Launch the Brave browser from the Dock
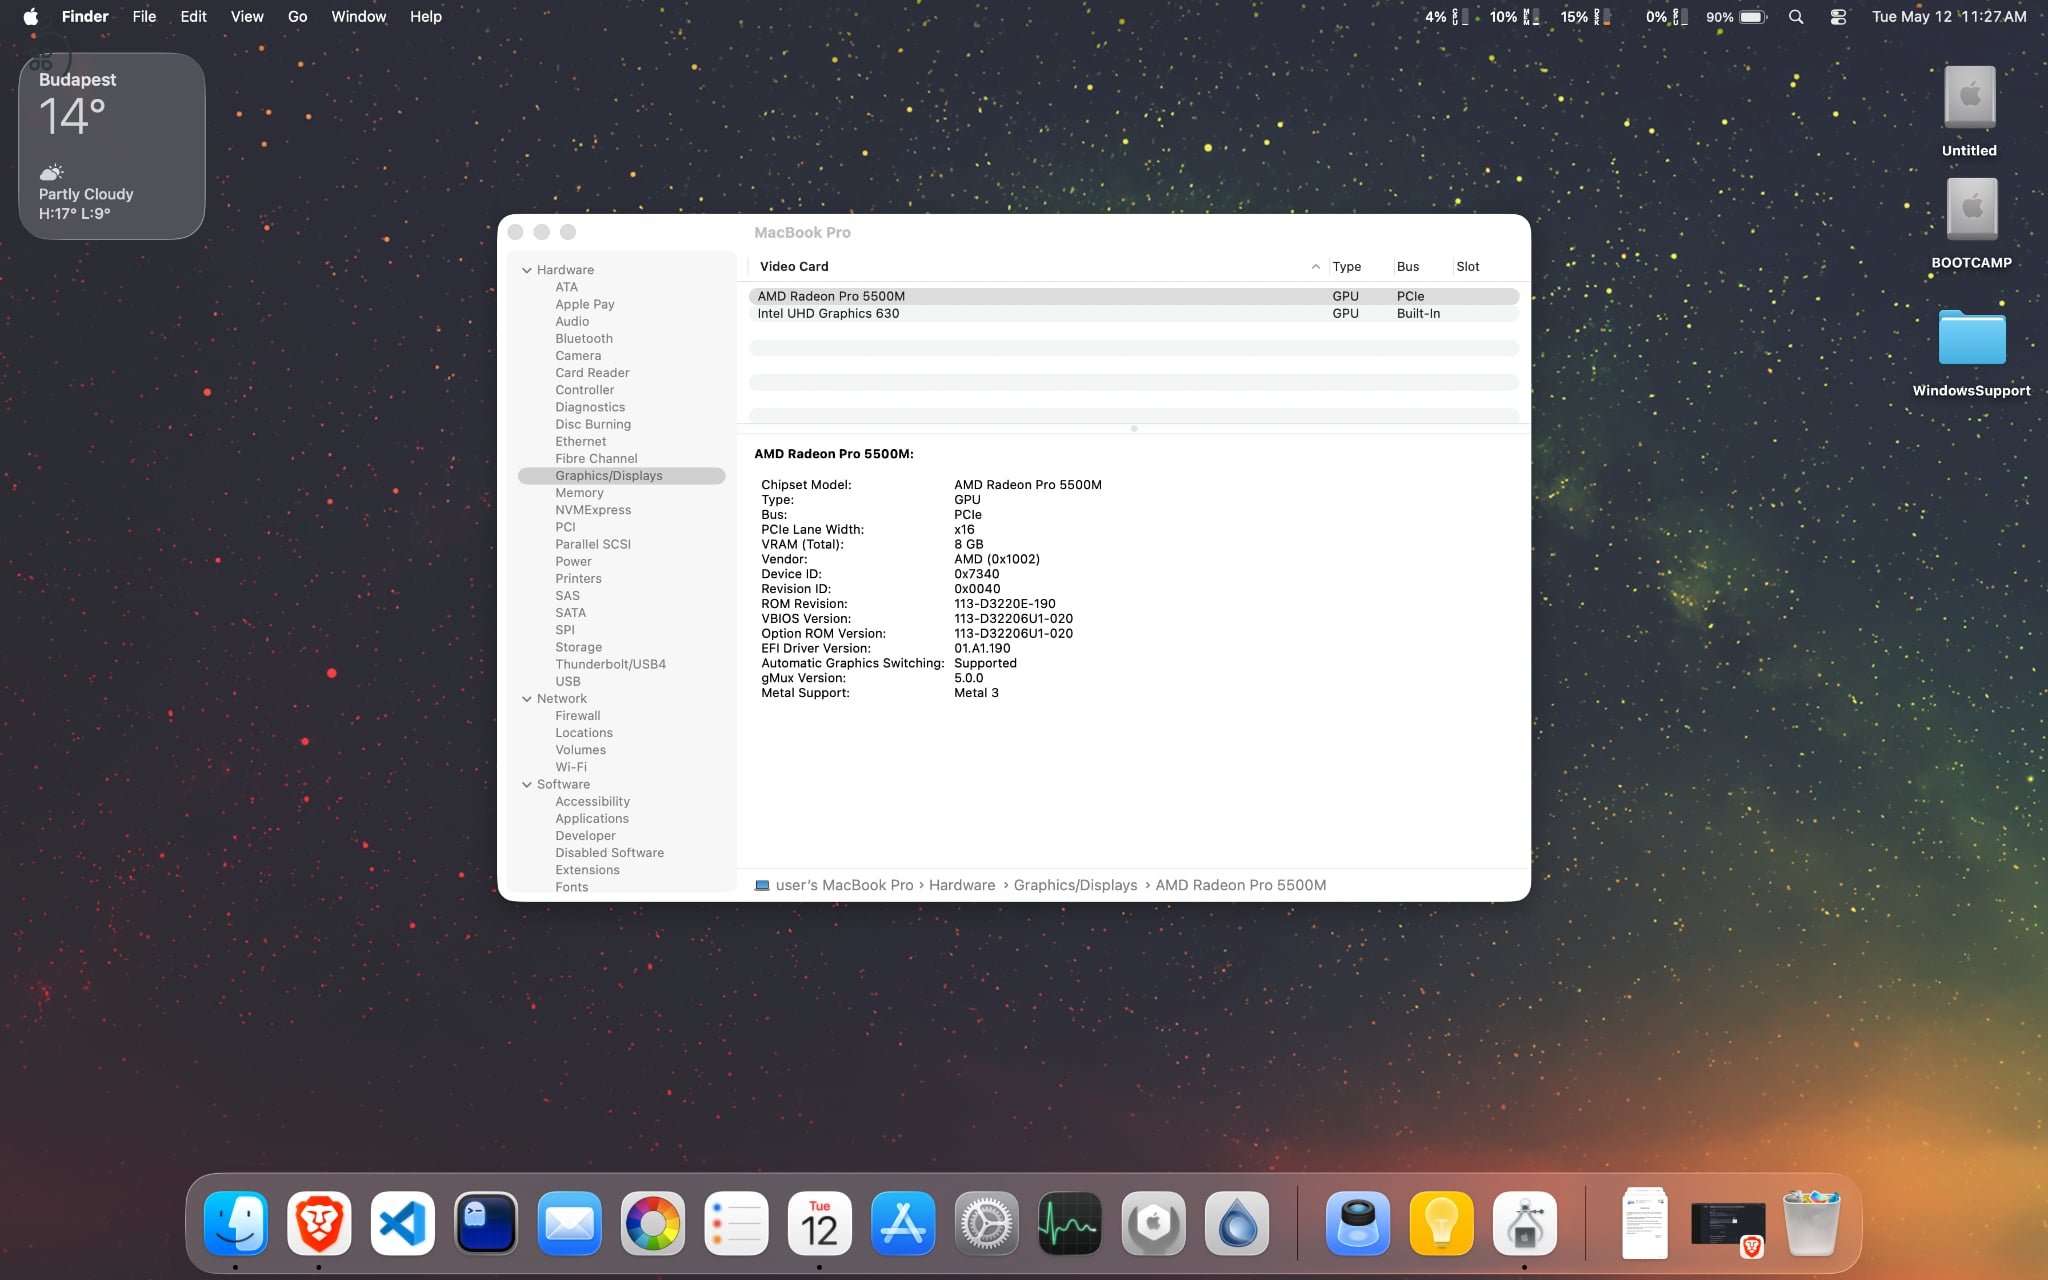The image size is (2048, 1280). coord(319,1223)
